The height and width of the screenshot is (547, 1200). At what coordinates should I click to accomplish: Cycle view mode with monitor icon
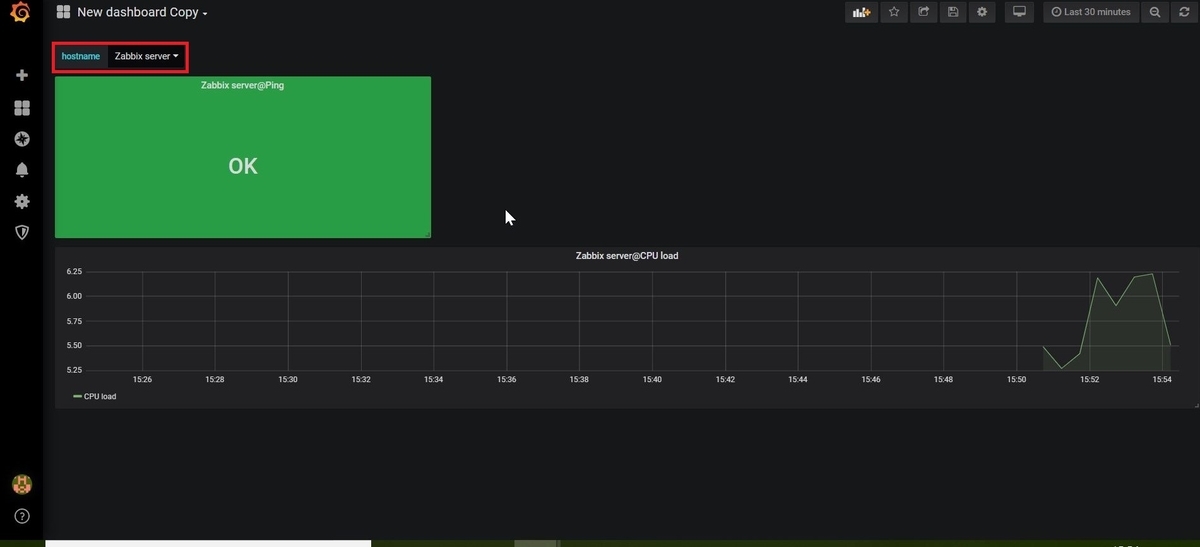coord(1019,12)
